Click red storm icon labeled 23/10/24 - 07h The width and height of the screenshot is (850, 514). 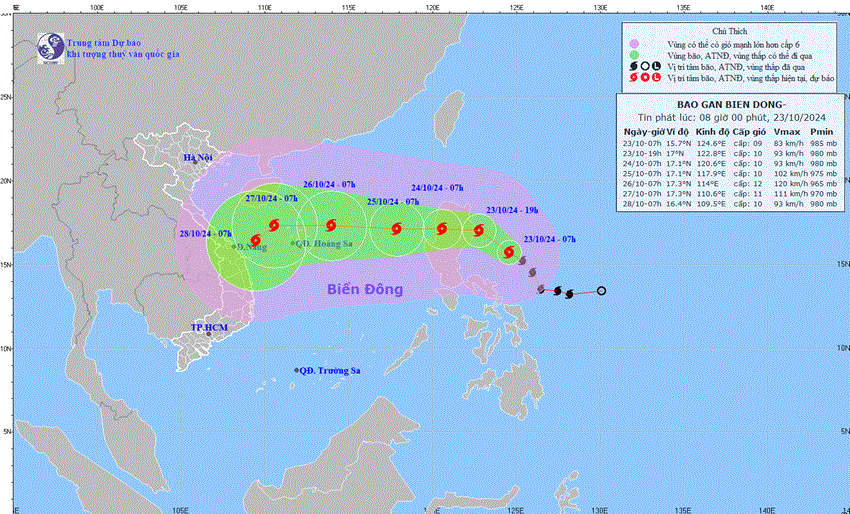pos(508,252)
